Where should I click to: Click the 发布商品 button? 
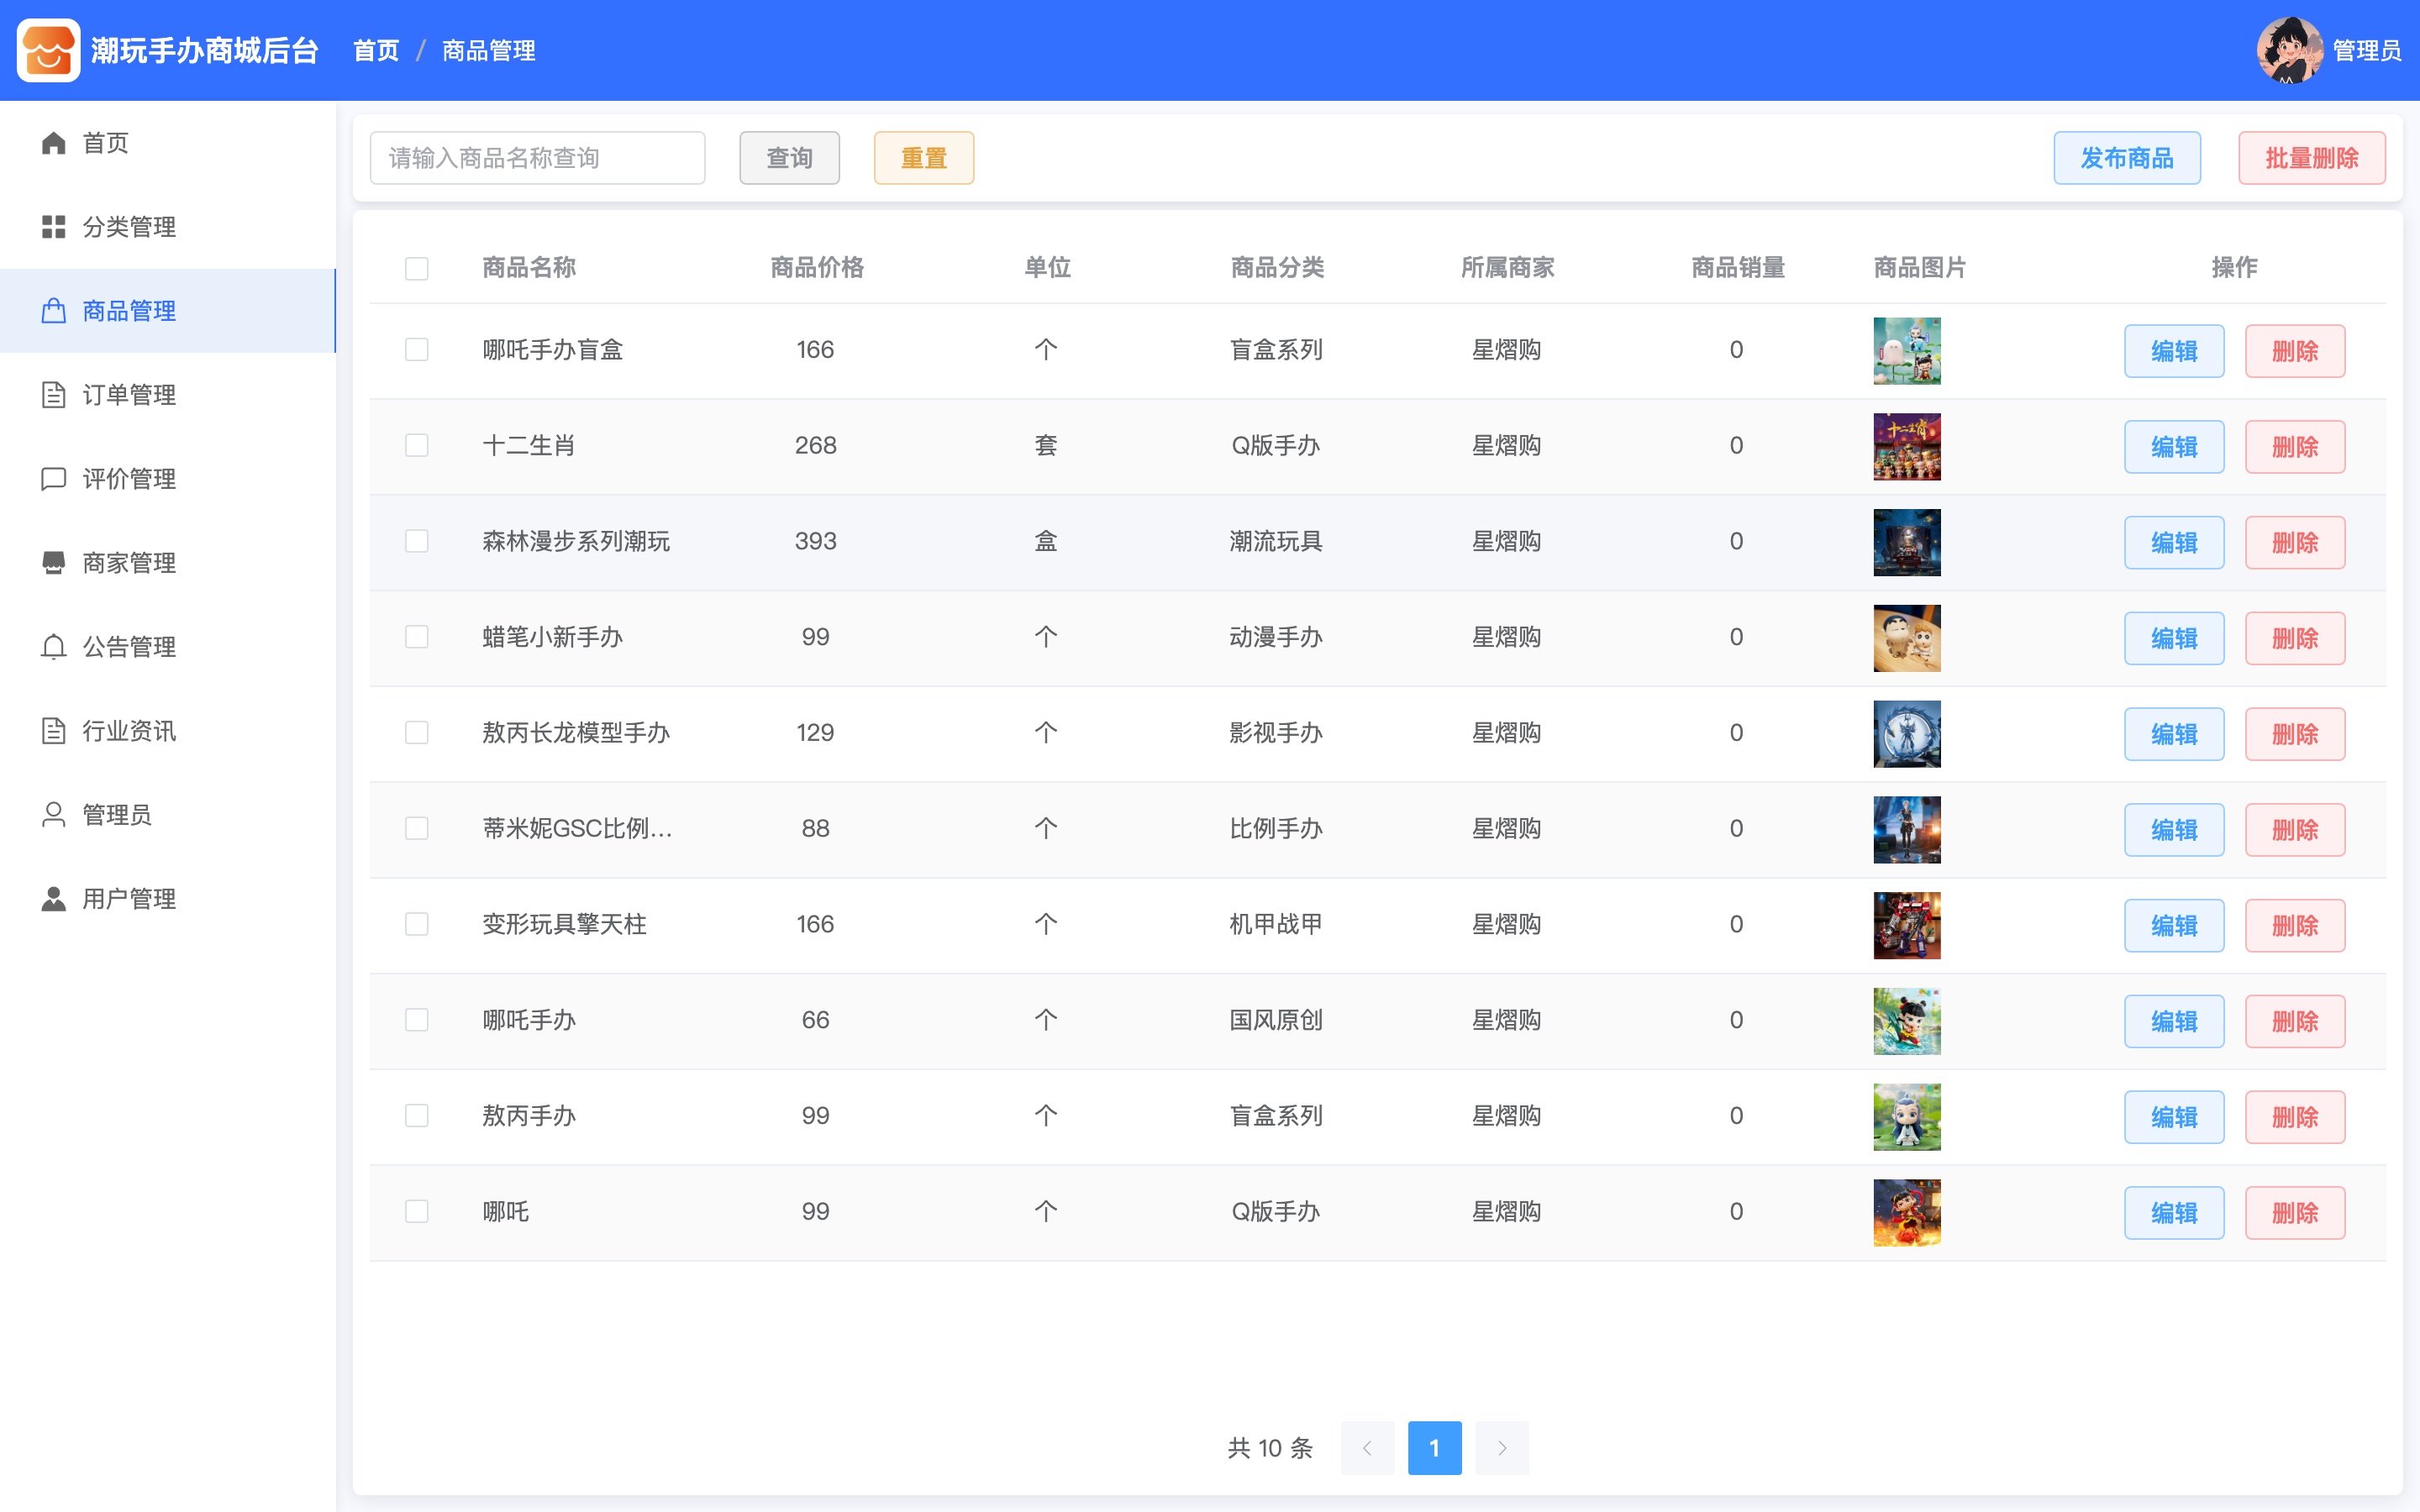(x=2127, y=158)
